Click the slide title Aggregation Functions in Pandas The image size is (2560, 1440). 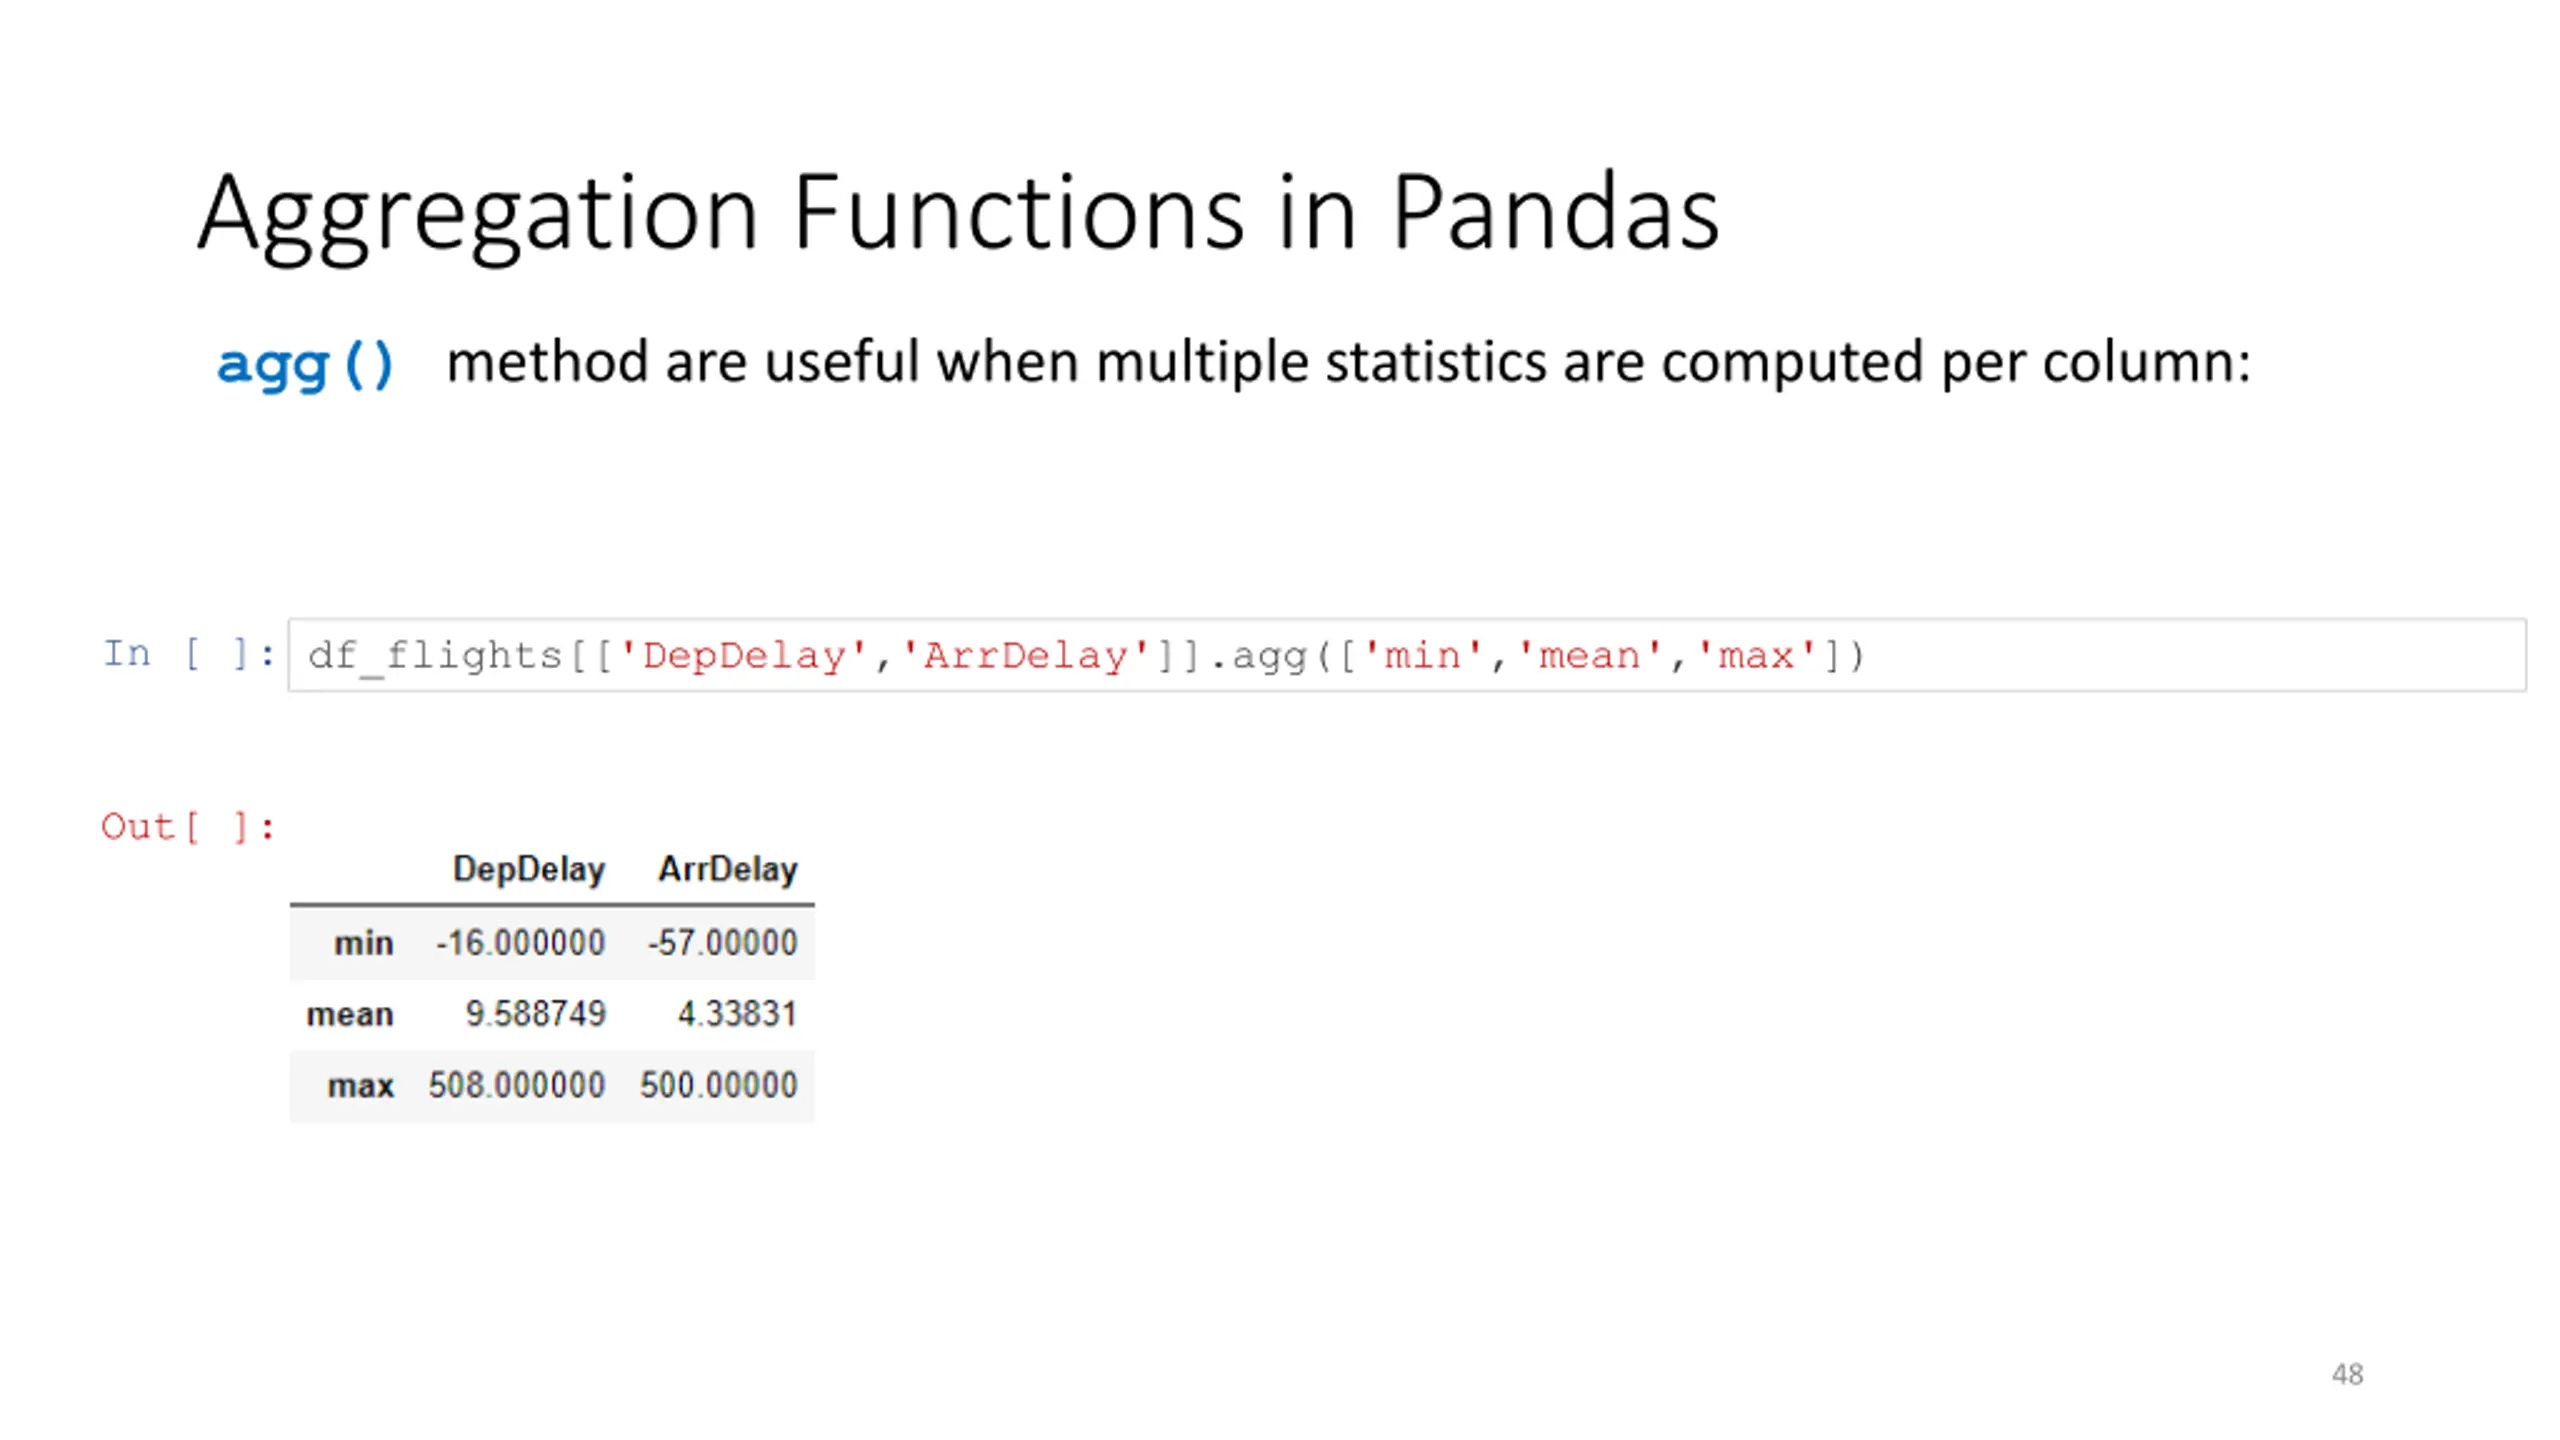[958, 214]
